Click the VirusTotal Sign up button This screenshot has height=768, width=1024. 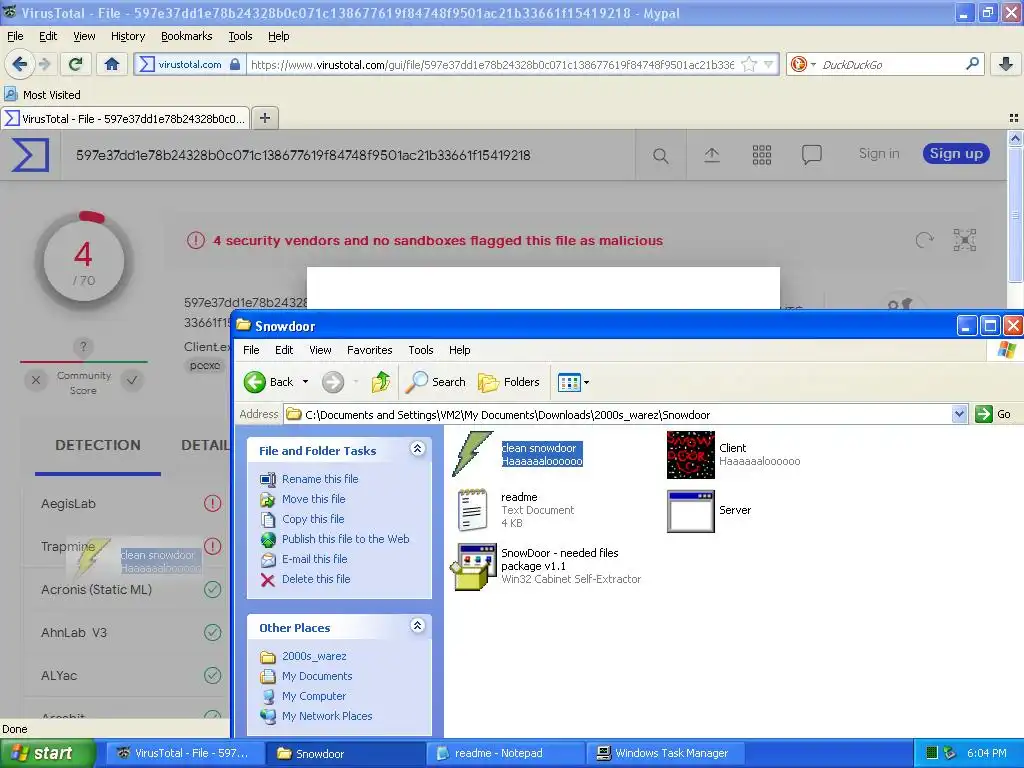tap(956, 153)
